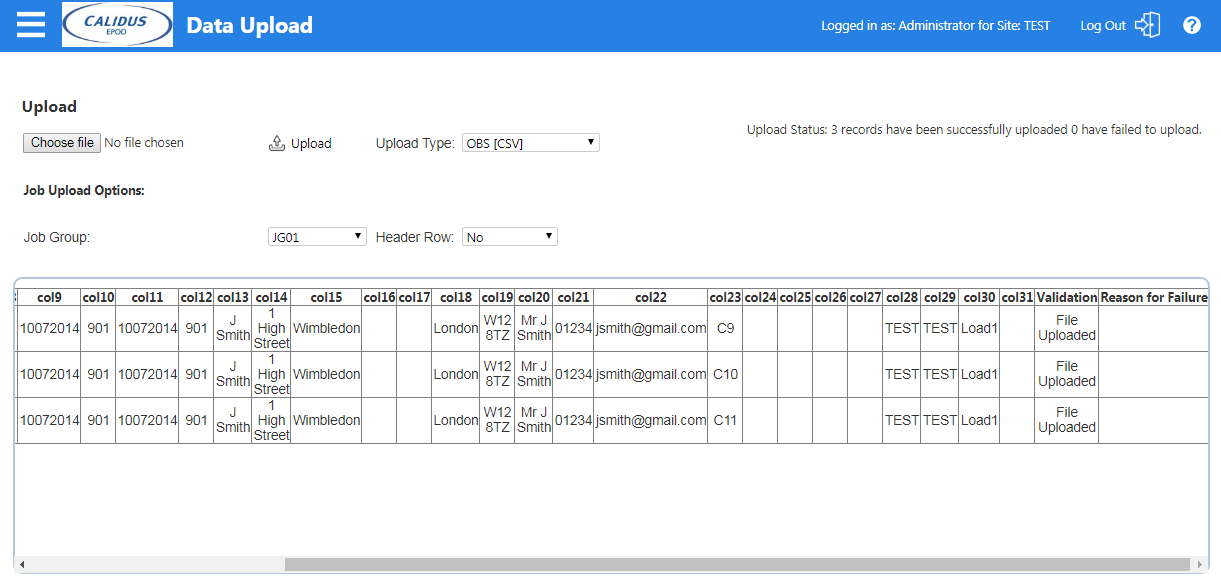Click the col15 column header
Image resolution: width=1221 pixels, height=584 pixels.
pos(326,297)
